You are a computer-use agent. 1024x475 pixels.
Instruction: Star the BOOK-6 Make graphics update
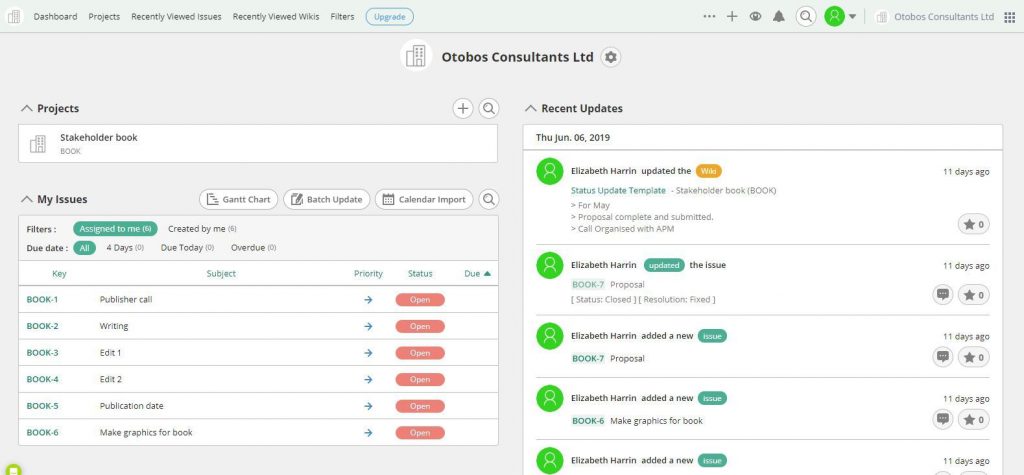tap(974, 419)
